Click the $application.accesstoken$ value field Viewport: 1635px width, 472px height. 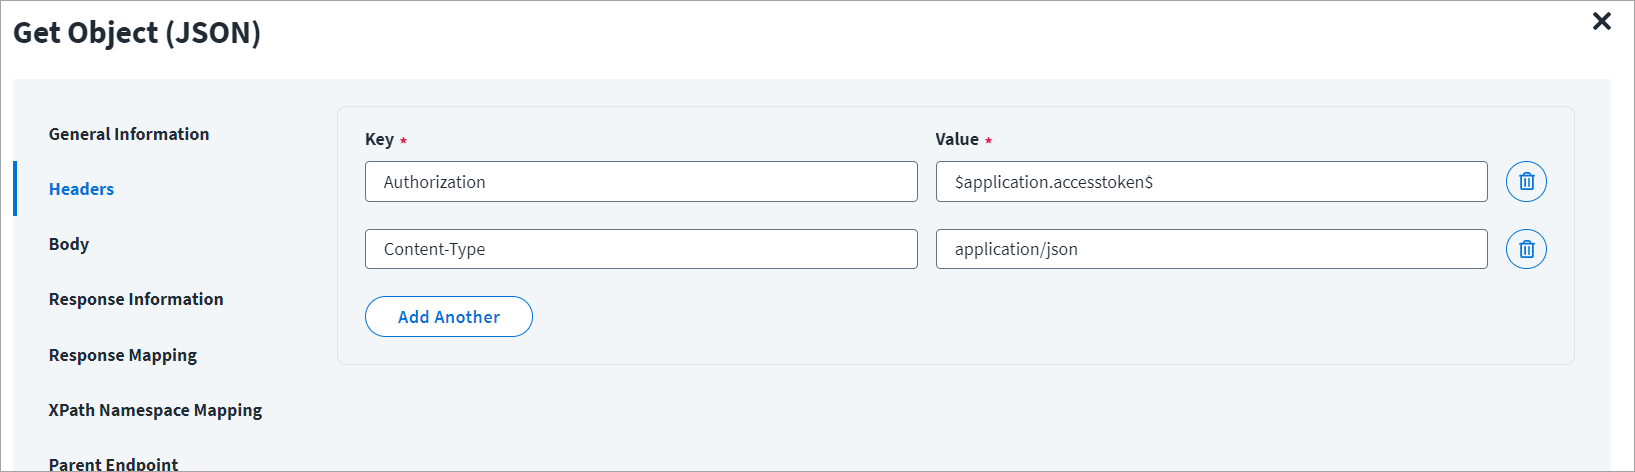coord(1210,182)
